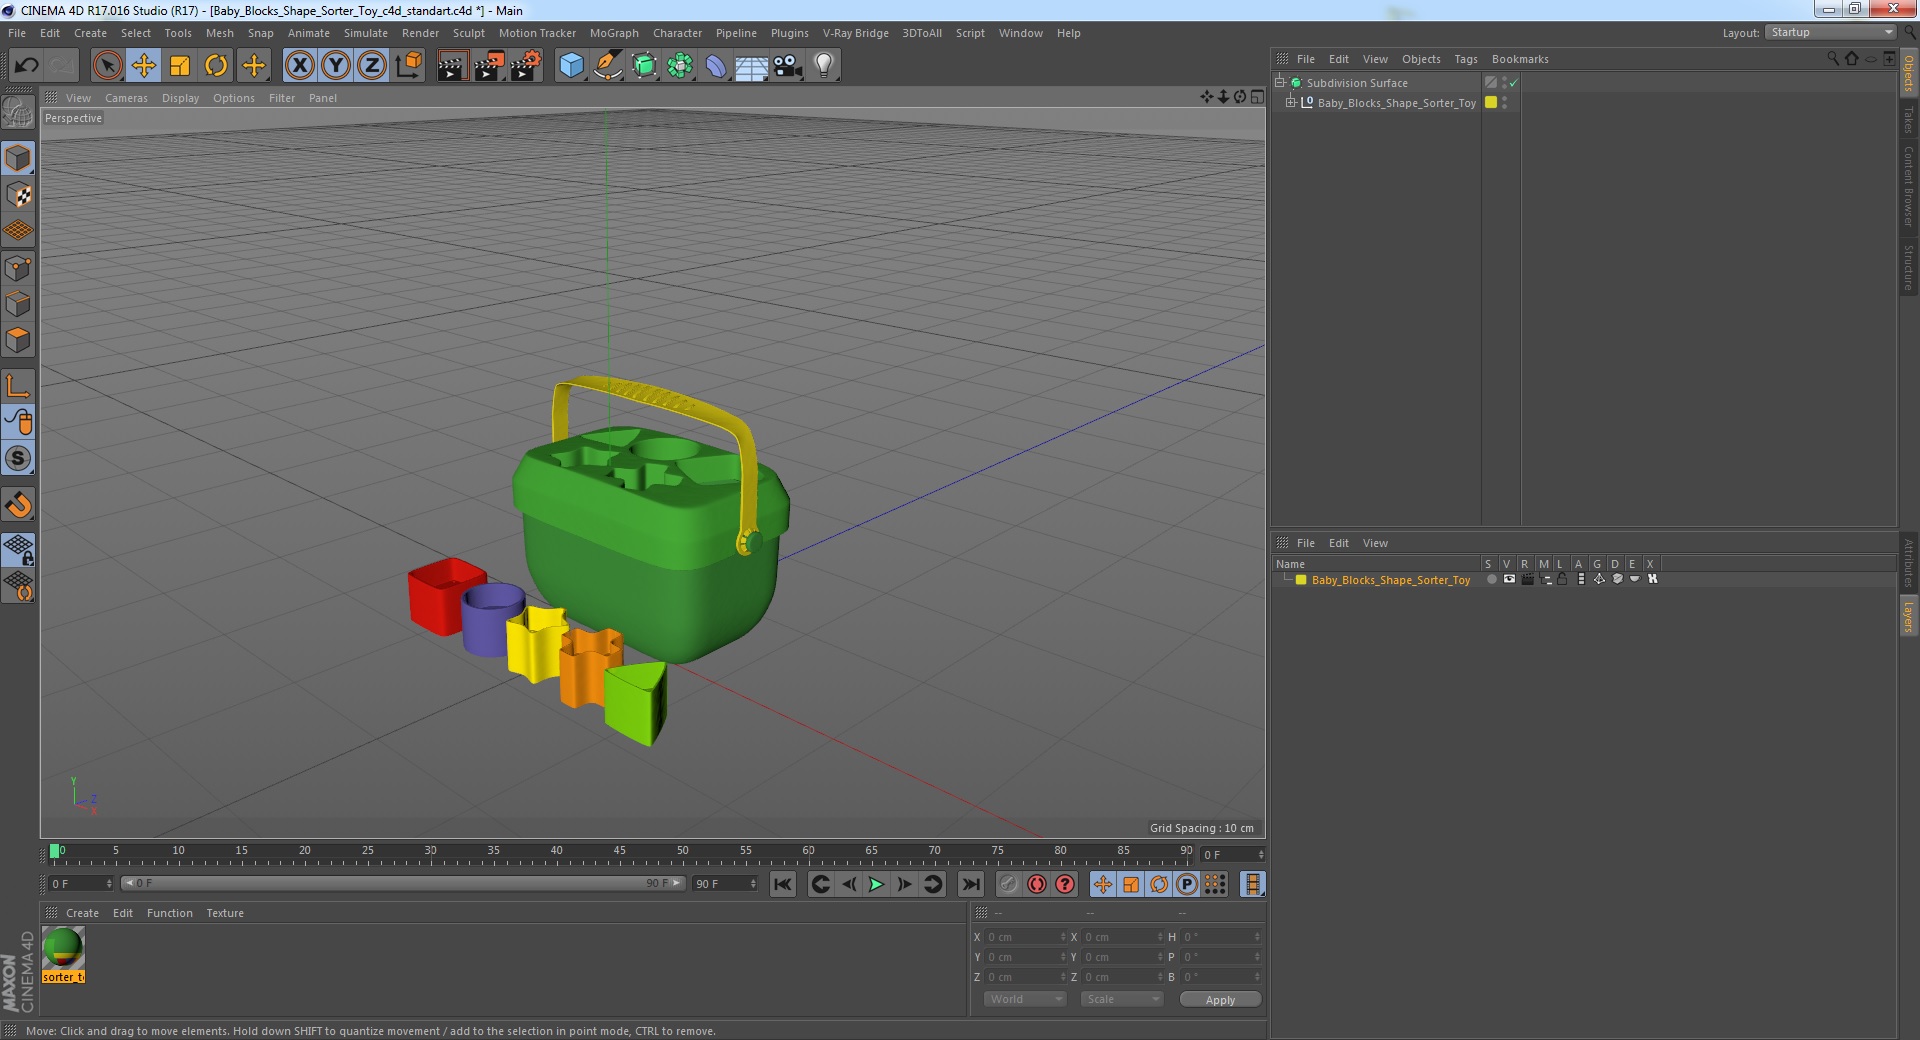Viewport: 1920px width, 1040px height.
Task: Open Edit Render Settings icon
Action: (x=526, y=66)
